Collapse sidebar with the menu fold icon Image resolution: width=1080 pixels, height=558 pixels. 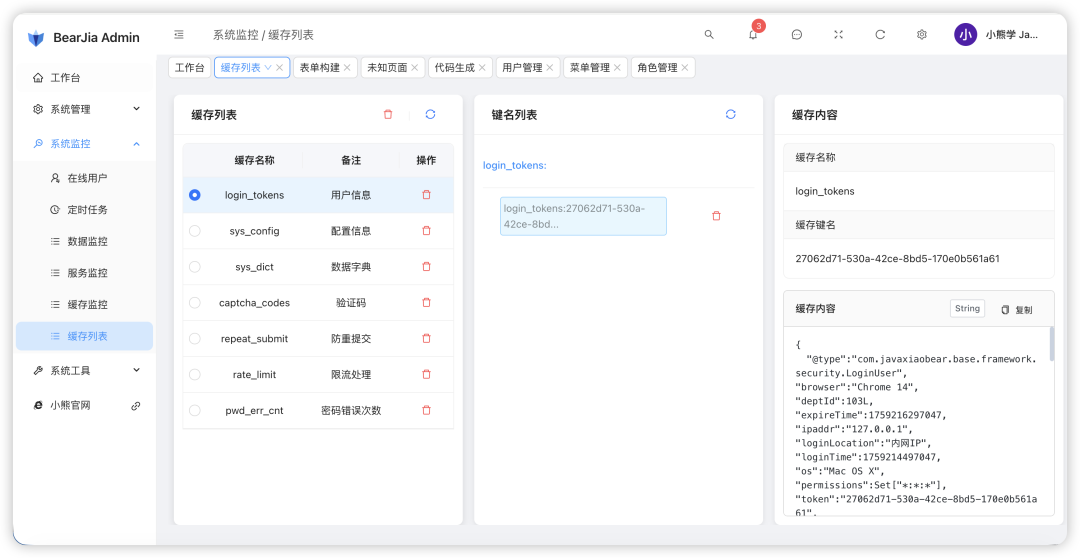179,35
